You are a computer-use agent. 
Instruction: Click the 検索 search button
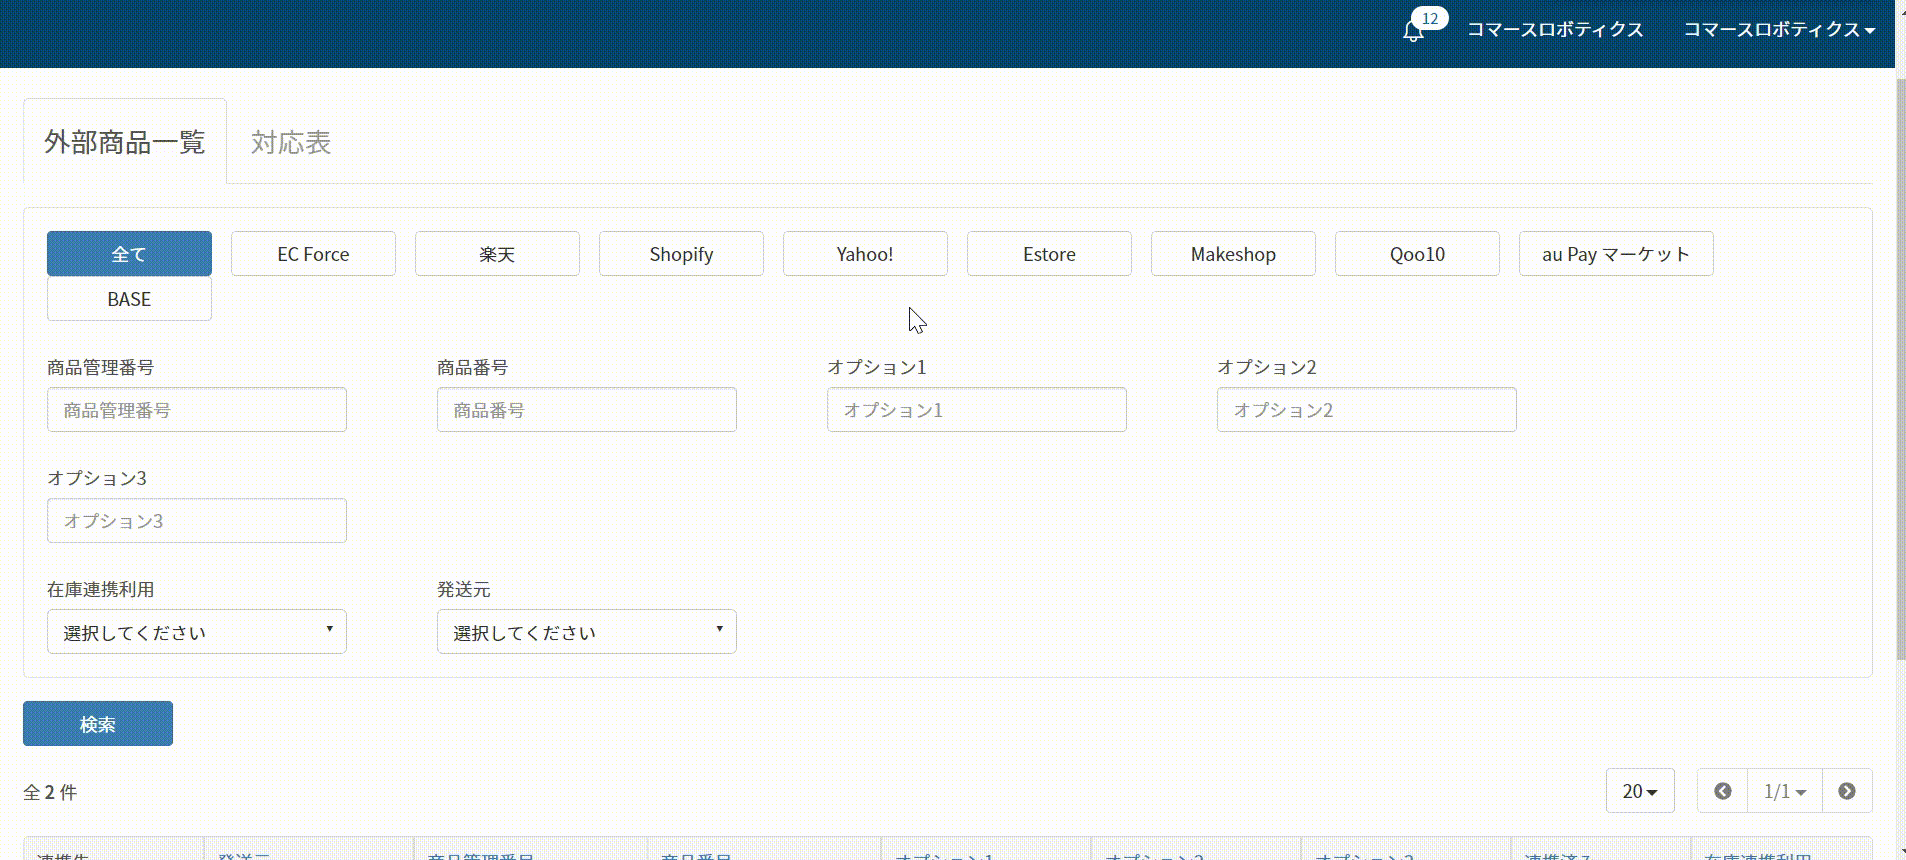(x=98, y=724)
